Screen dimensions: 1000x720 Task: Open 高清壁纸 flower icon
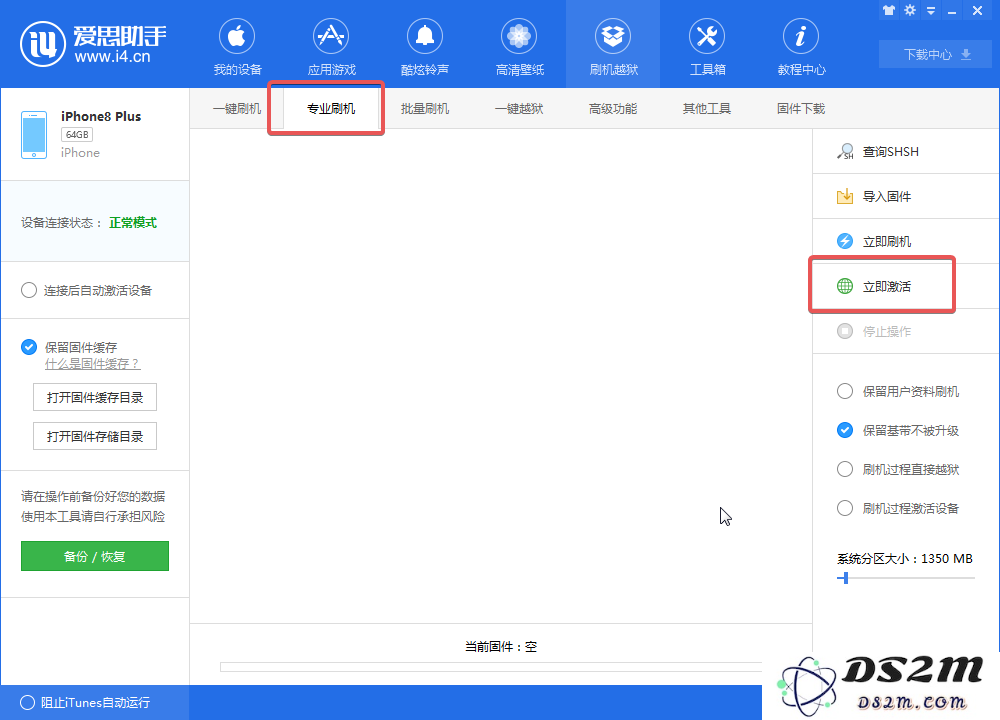click(519, 36)
